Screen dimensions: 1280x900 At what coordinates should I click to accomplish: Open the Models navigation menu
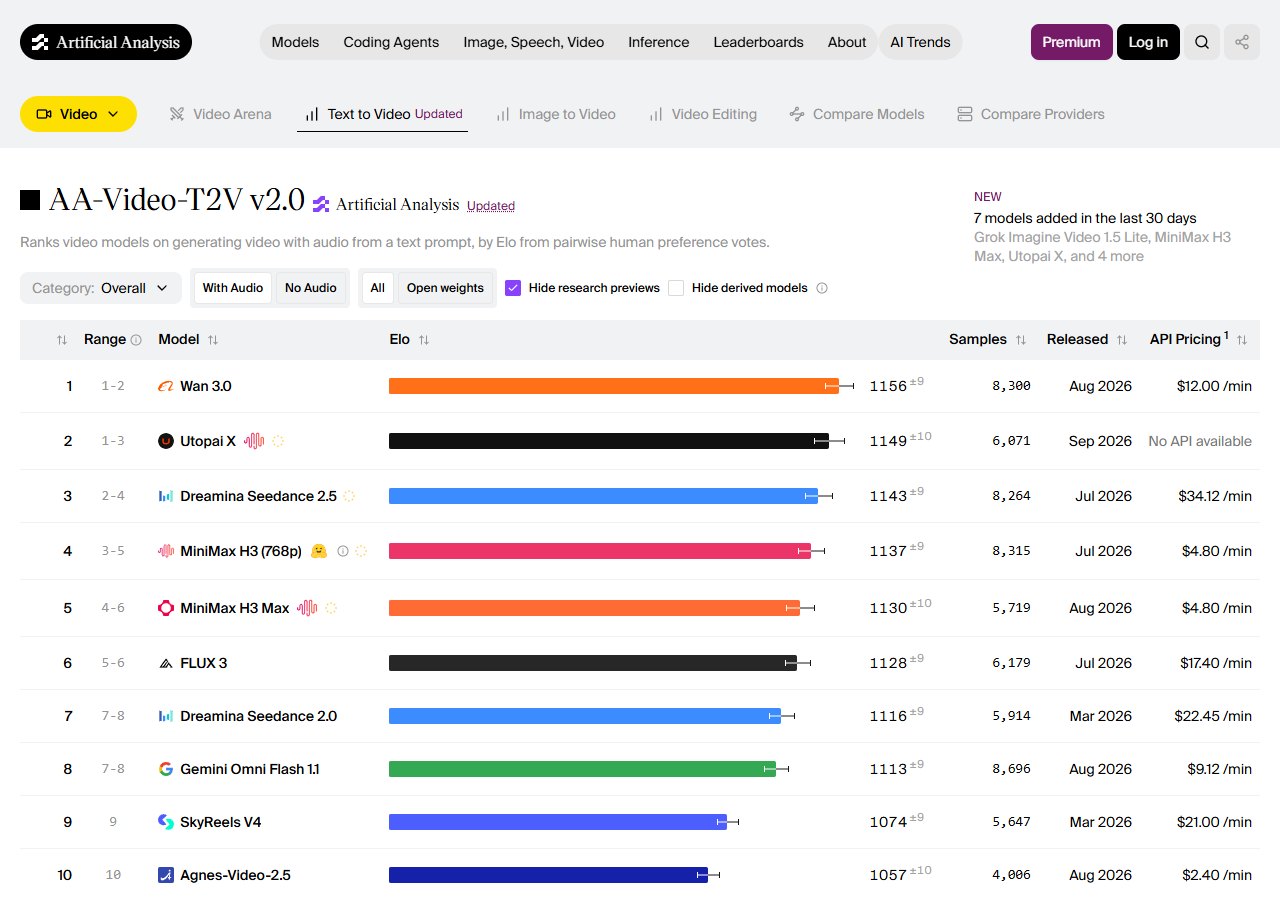tap(295, 42)
